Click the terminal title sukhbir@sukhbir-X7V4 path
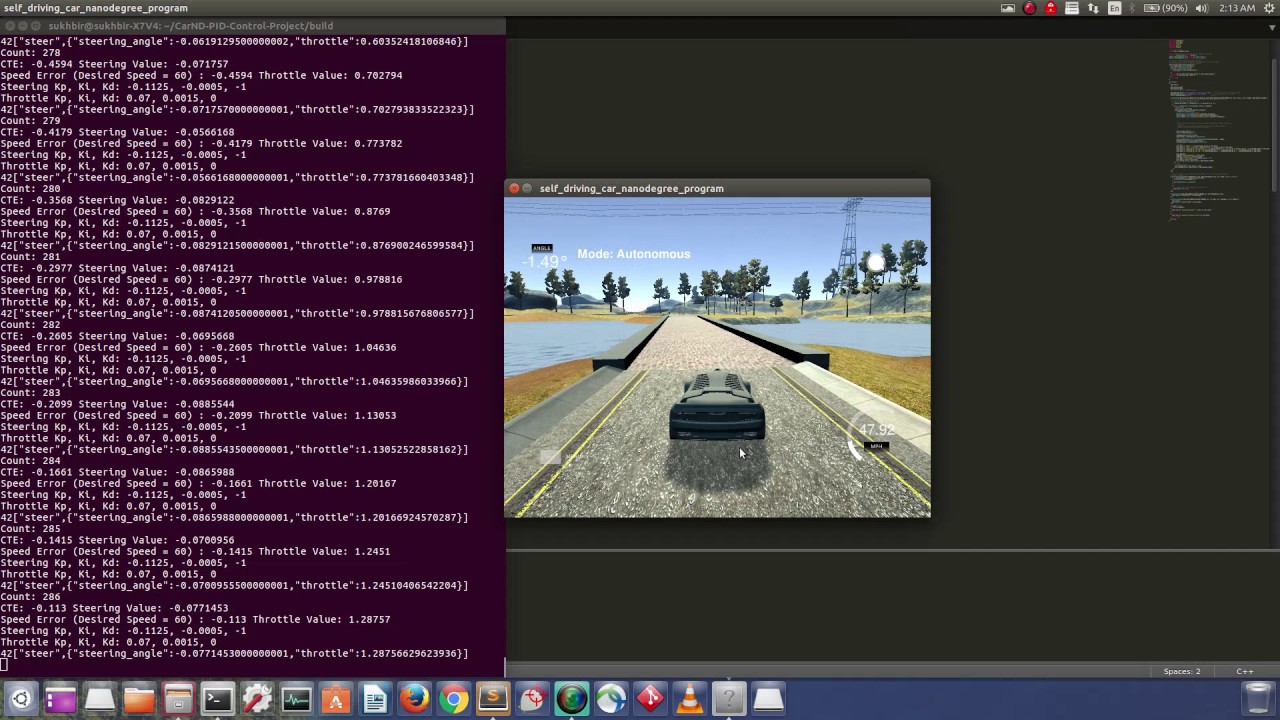This screenshot has width=1280, height=720. [x=191, y=26]
